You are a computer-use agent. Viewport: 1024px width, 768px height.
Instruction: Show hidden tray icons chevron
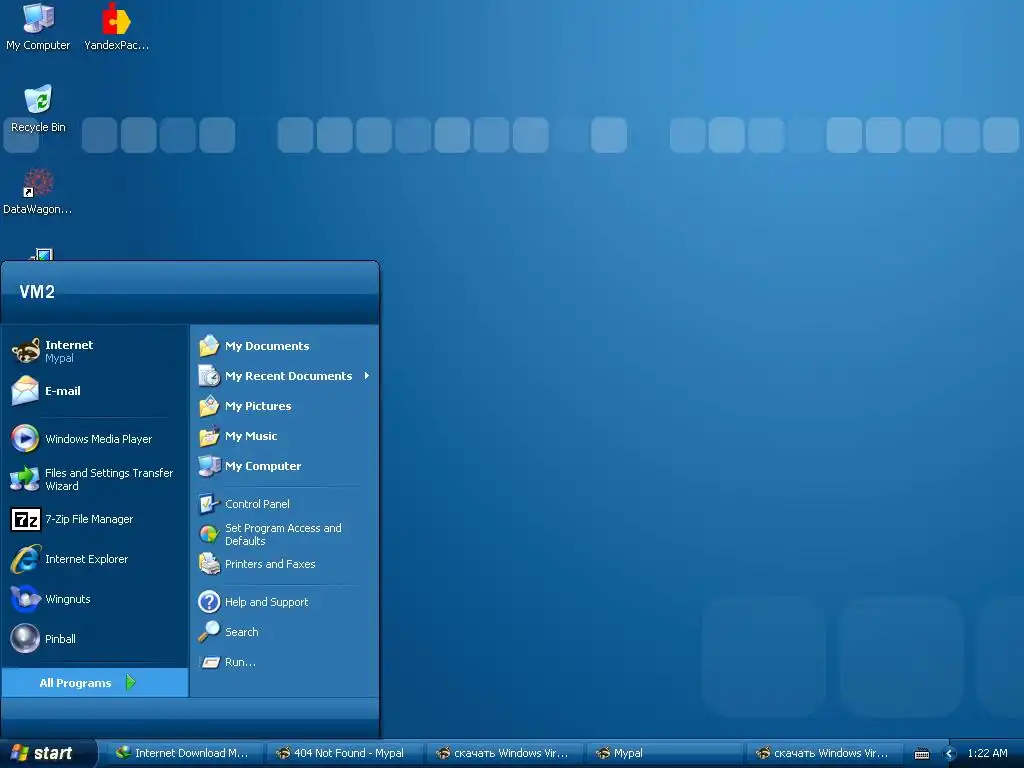[x=950, y=754]
